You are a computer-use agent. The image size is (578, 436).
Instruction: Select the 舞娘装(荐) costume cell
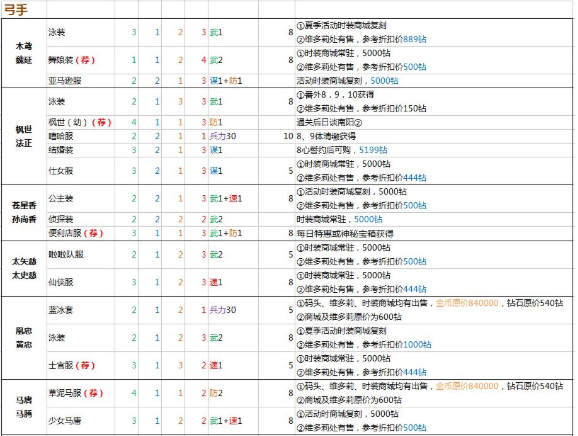click(x=80, y=60)
